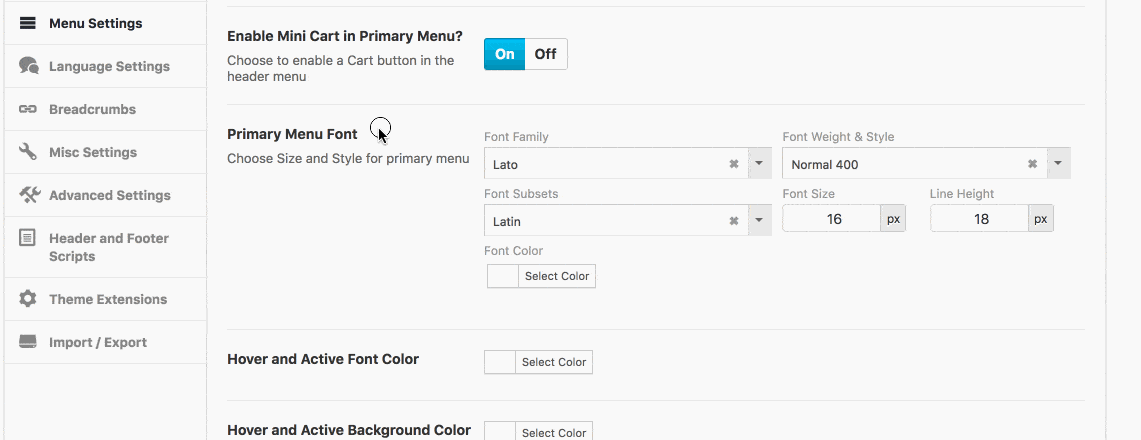The image size is (1141, 440).
Task: Click the Hover and Active Background Color swatch
Action: [x=500, y=432]
